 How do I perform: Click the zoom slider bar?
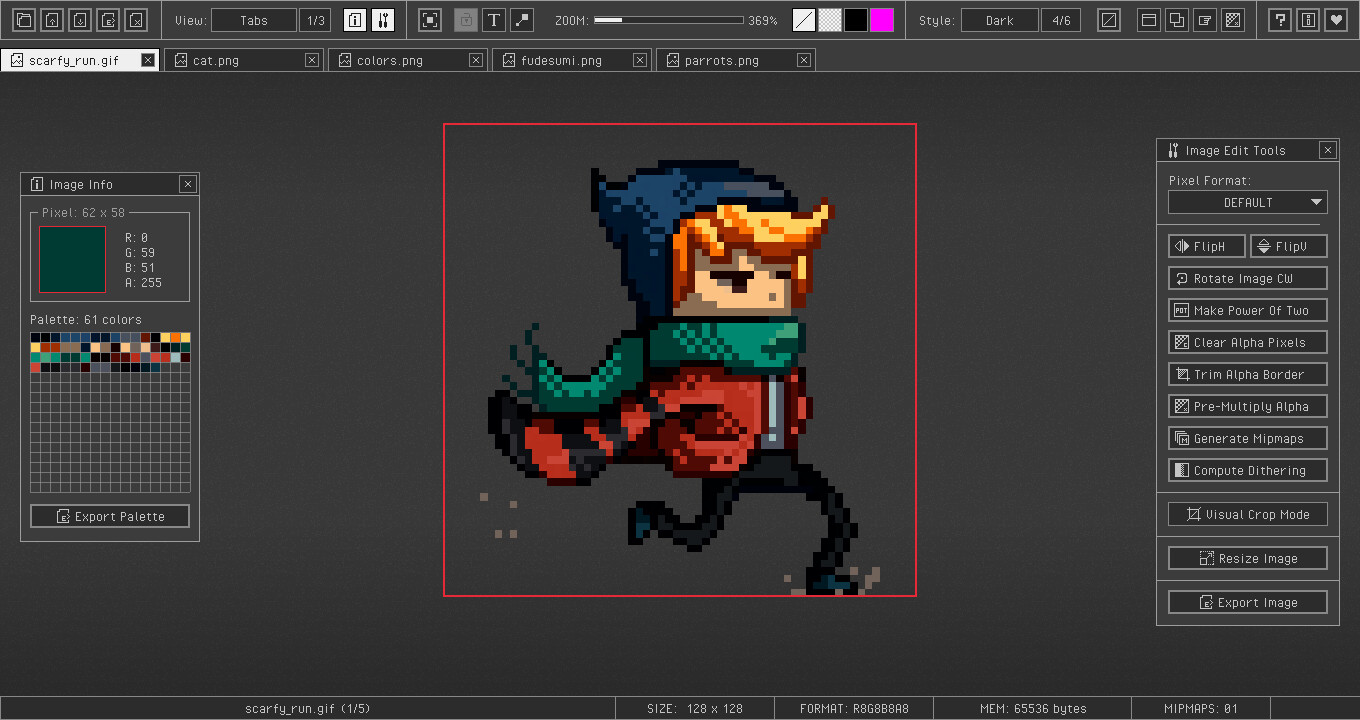(668, 20)
